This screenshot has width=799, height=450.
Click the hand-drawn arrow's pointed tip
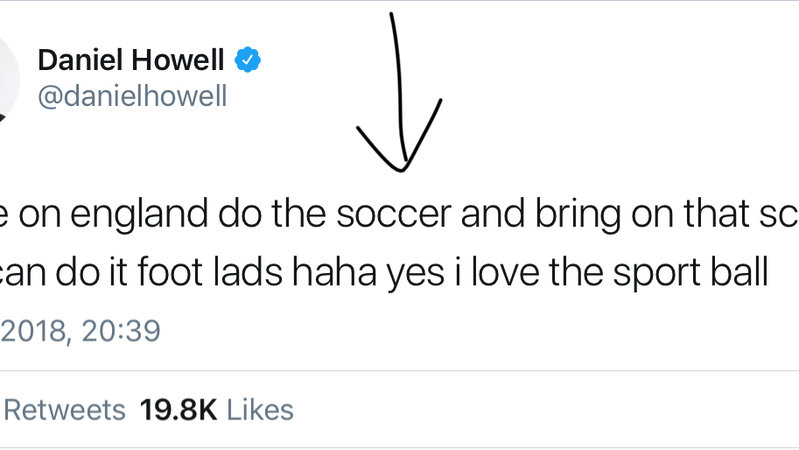pos(401,168)
